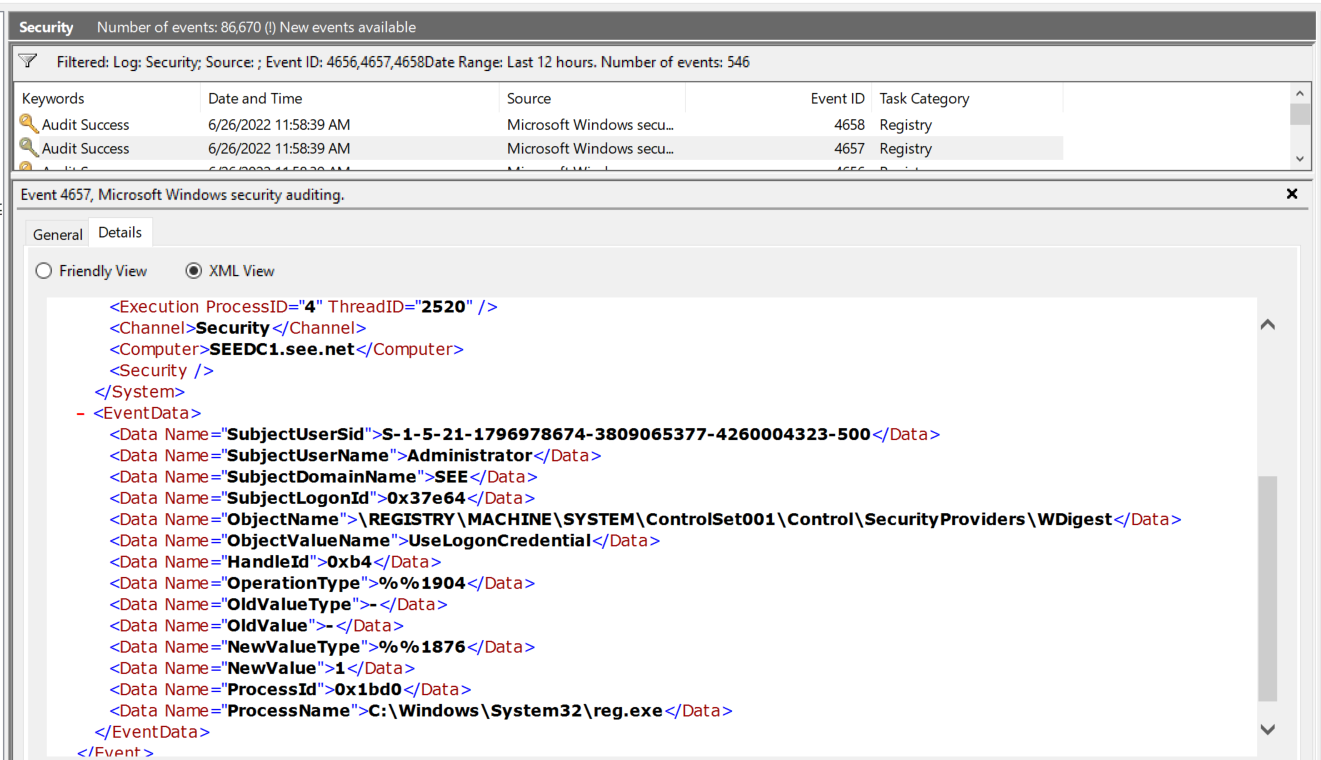The width and height of the screenshot is (1321, 760).
Task: Click the filter funnel icon
Action: coord(28,62)
